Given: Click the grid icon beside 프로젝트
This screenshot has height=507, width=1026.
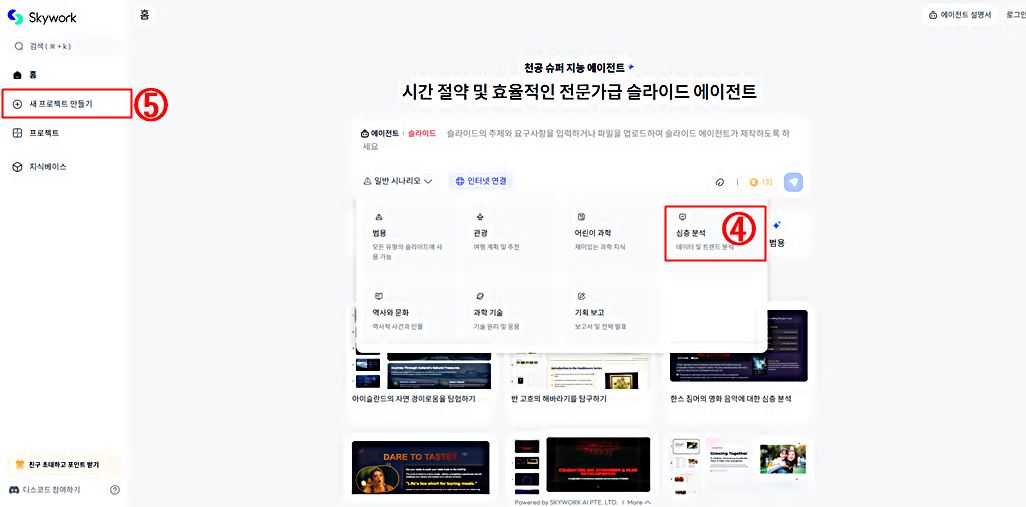Looking at the screenshot, I should pyautogui.click(x=18, y=133).
